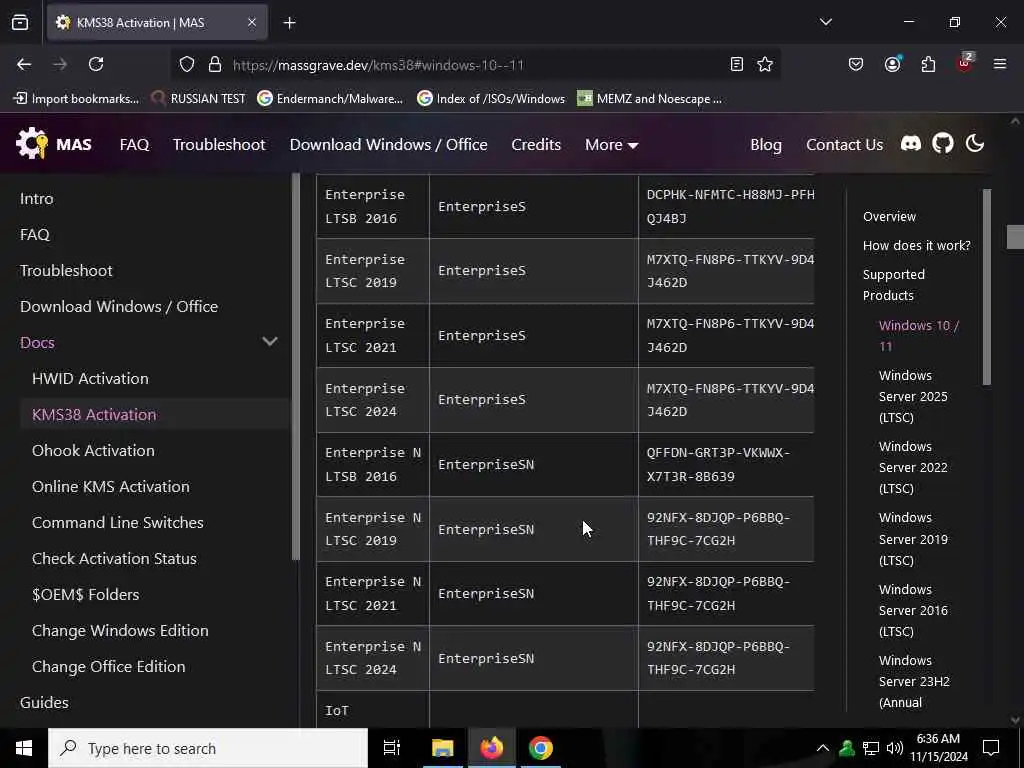List all tabs dropdown arrow
The width and height of the screenshot is (1024, 768).
[825, 22]
